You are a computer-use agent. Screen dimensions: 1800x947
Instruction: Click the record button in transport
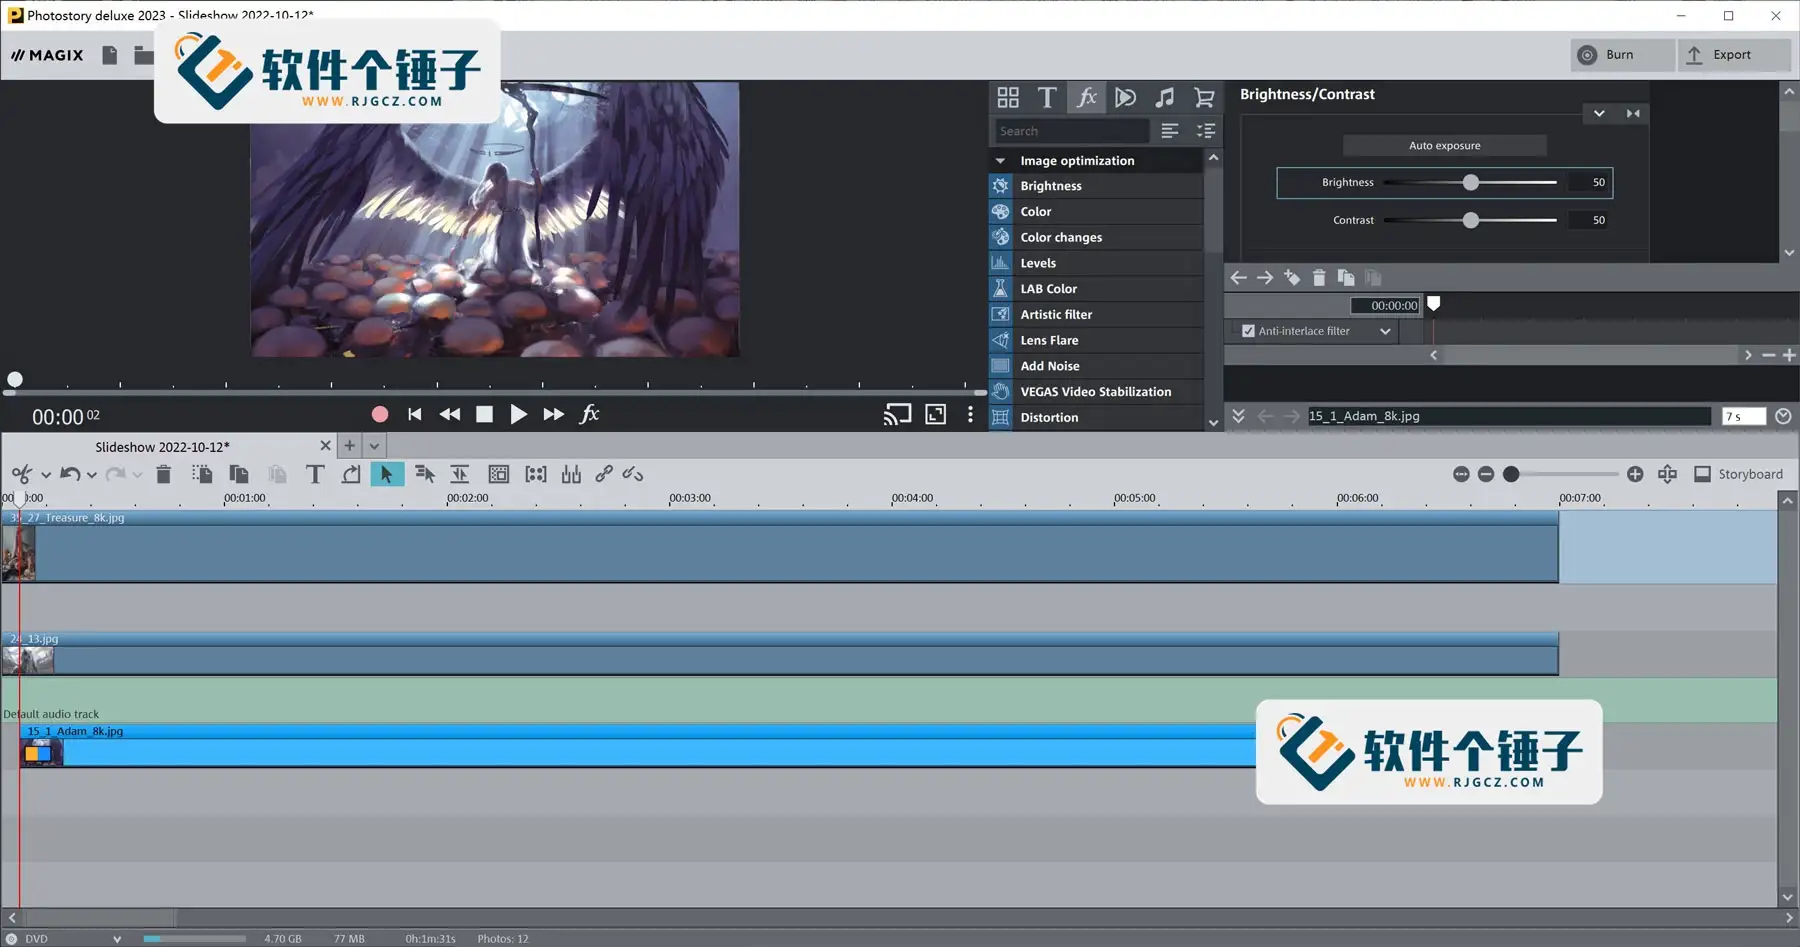(380, 414)
